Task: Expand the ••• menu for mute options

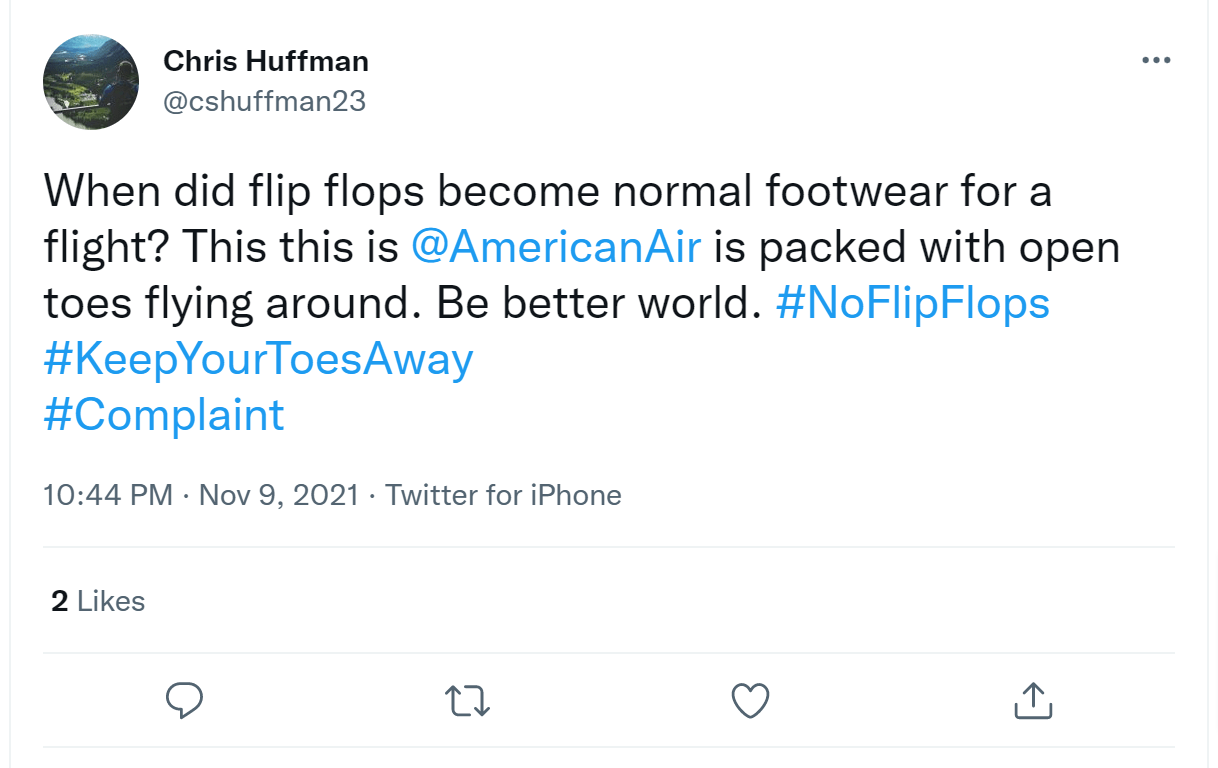Action: coord(1155,60)
